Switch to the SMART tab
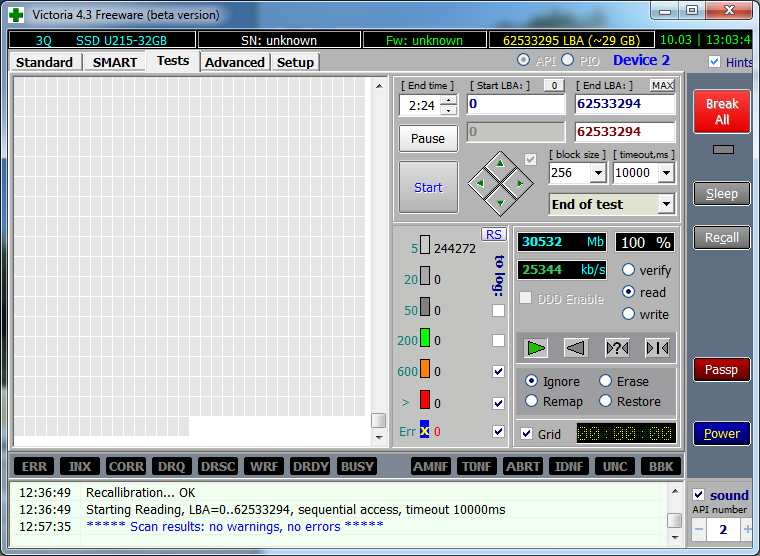Image resolution: width=760 pixels, height=556 pixels. [115, 63]
